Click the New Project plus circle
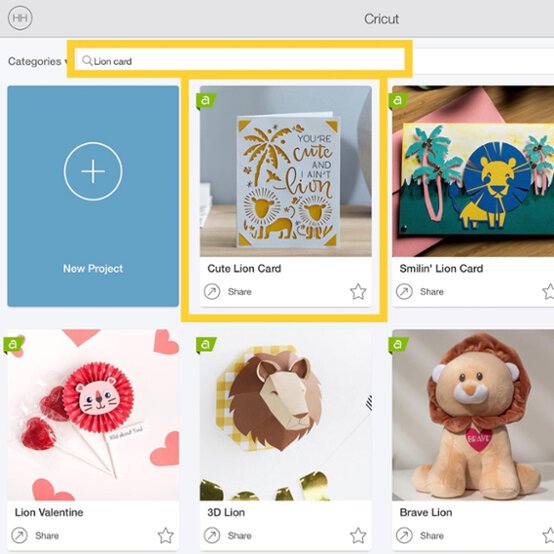 click(x=93, y=171)
